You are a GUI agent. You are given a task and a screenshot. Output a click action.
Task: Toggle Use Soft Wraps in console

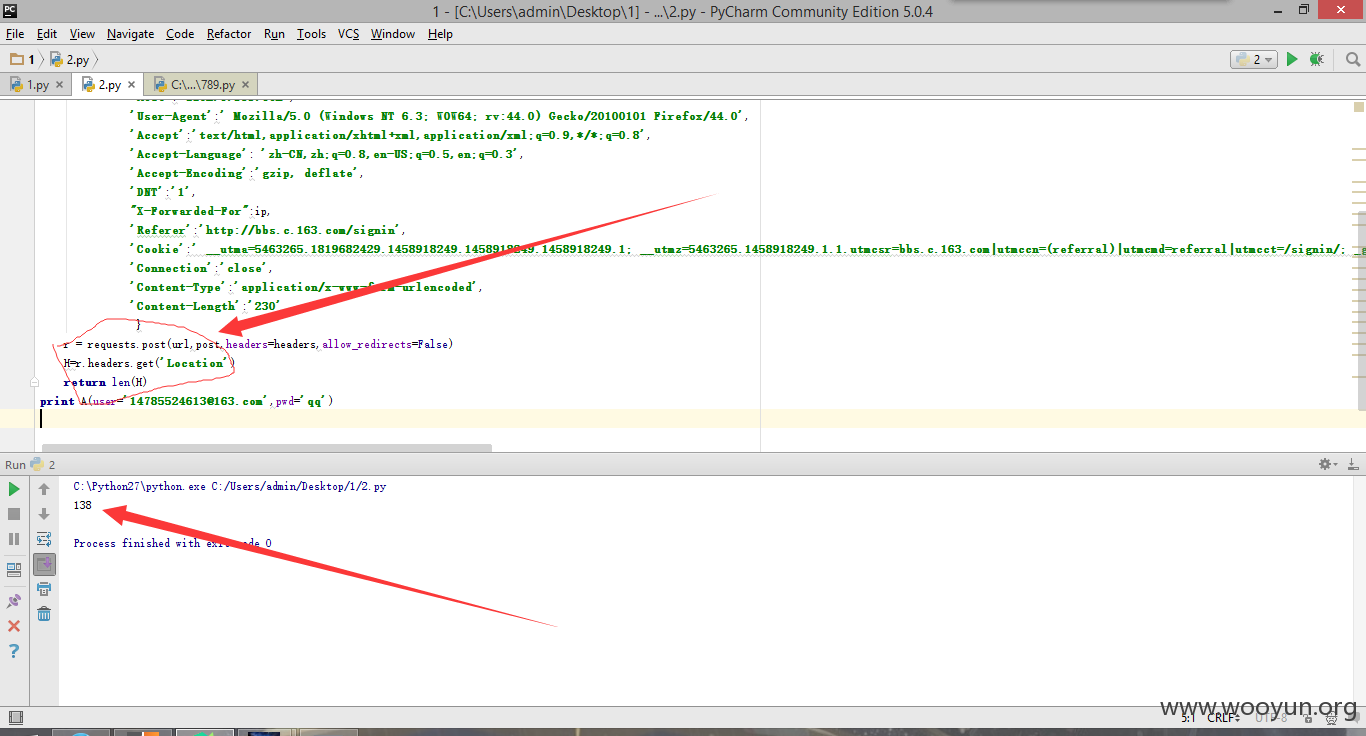coord(44,539)
